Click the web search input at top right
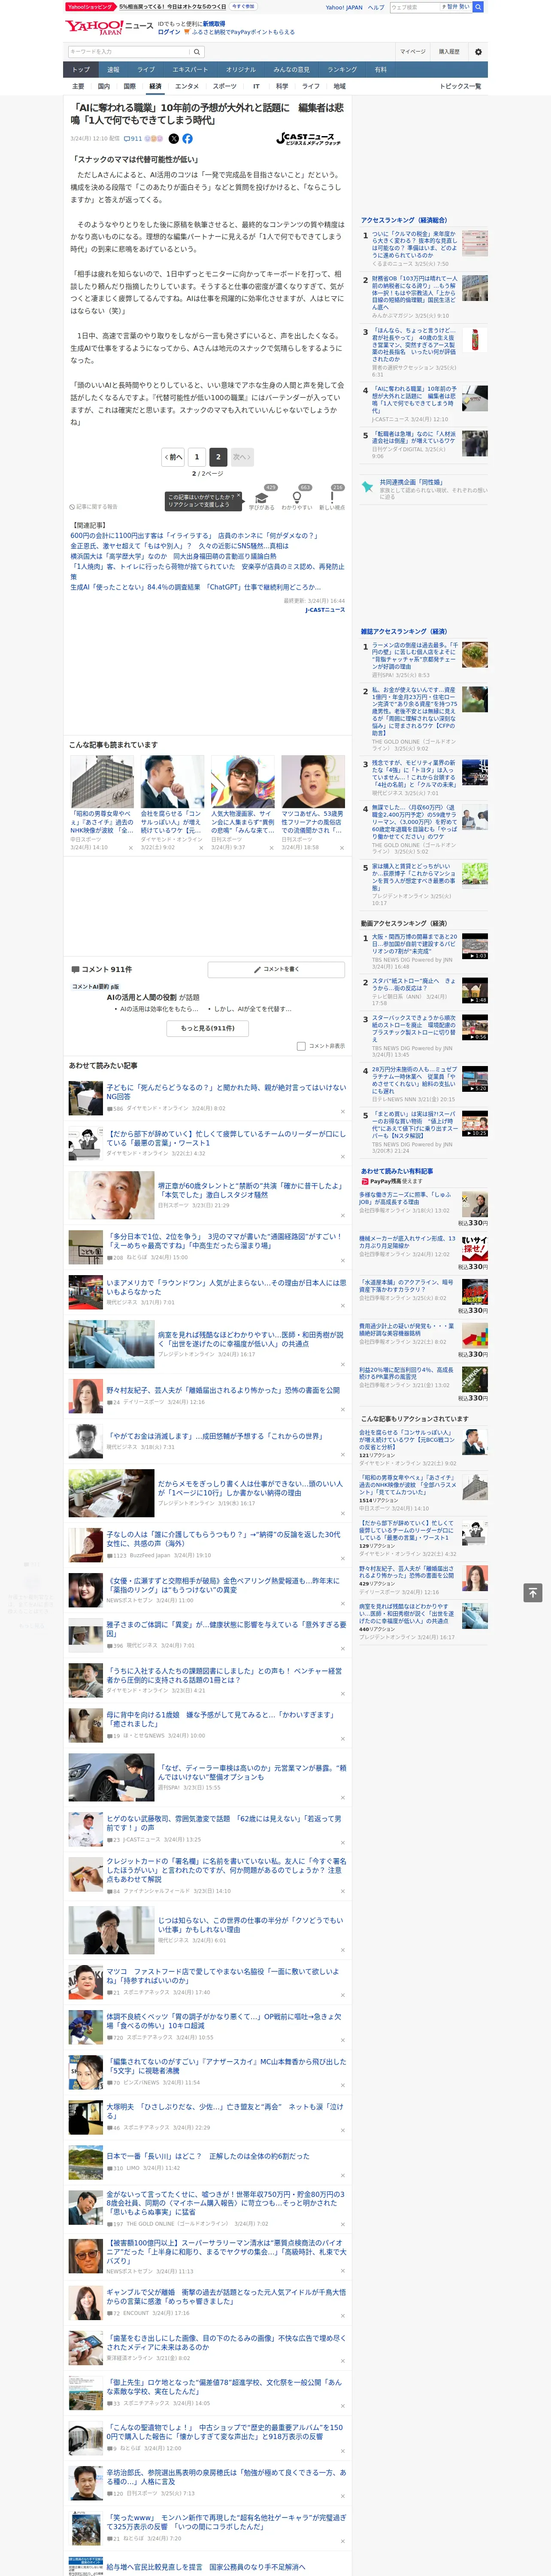 click(x=414, y=7)
